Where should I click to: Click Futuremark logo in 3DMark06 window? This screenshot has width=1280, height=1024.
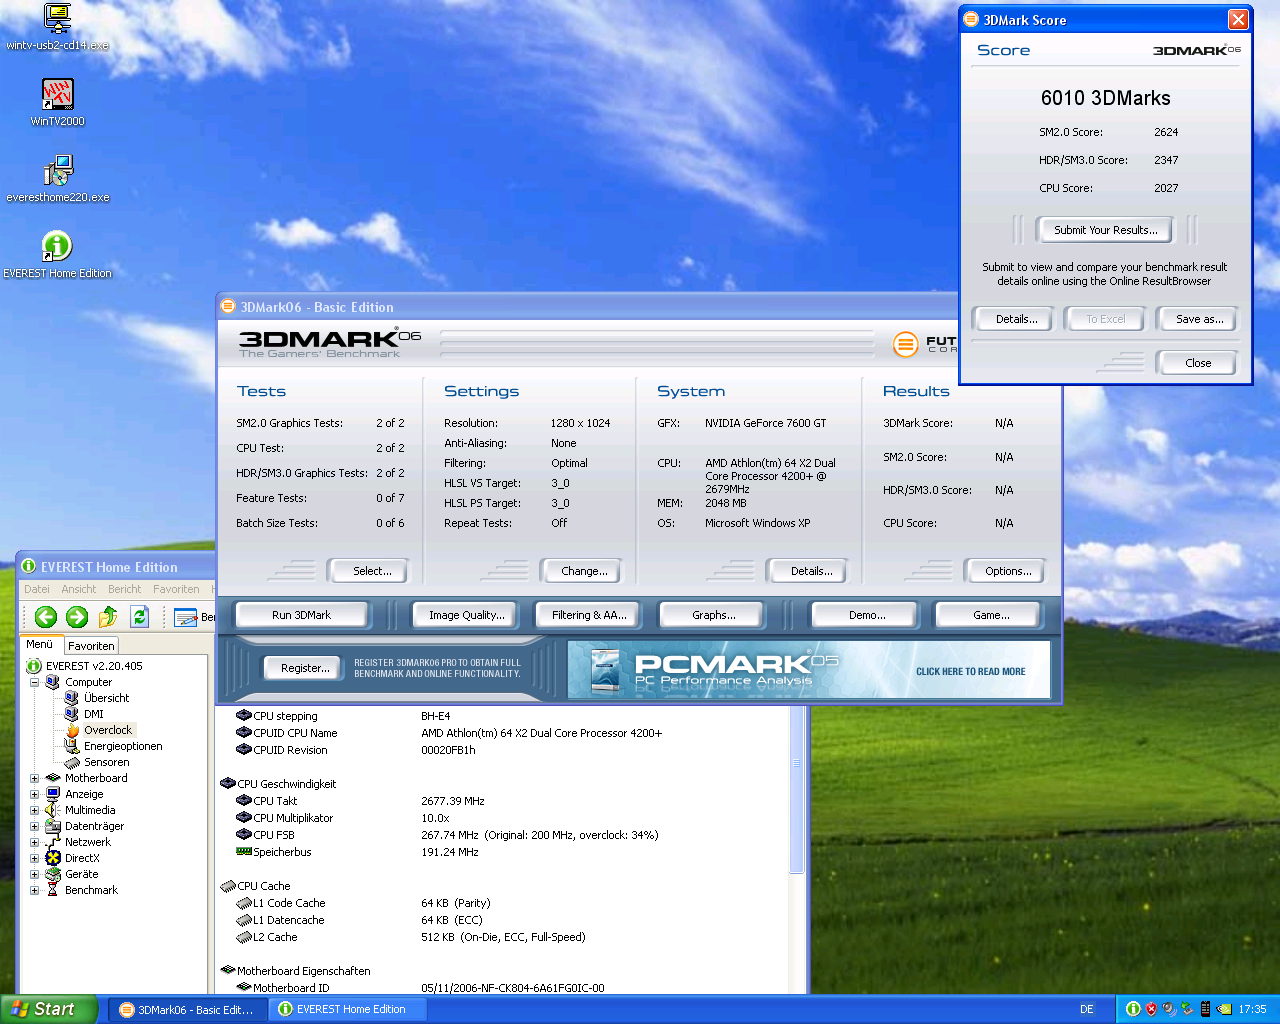point(905,345)
